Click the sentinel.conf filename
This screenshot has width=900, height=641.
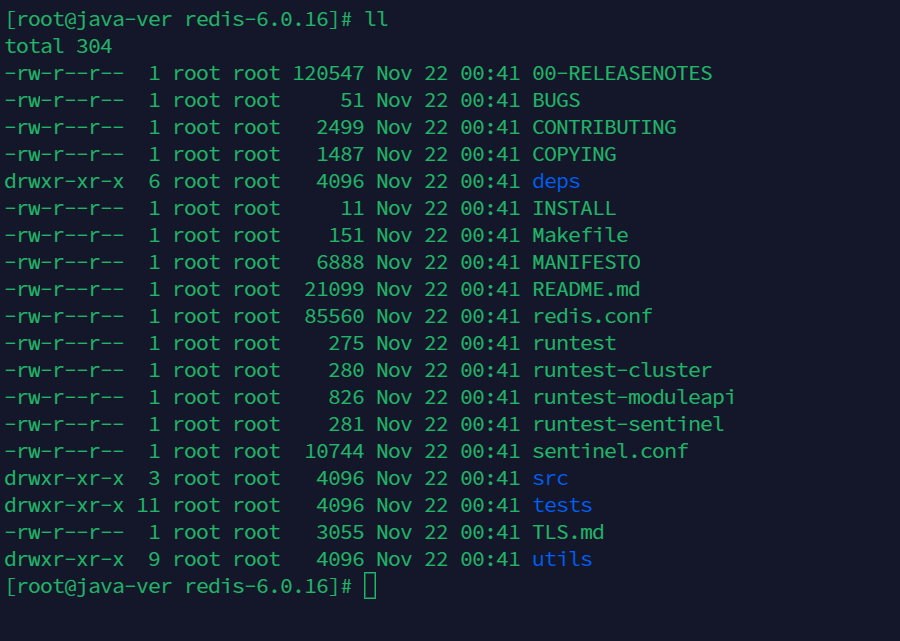click(x=610, y=451)
